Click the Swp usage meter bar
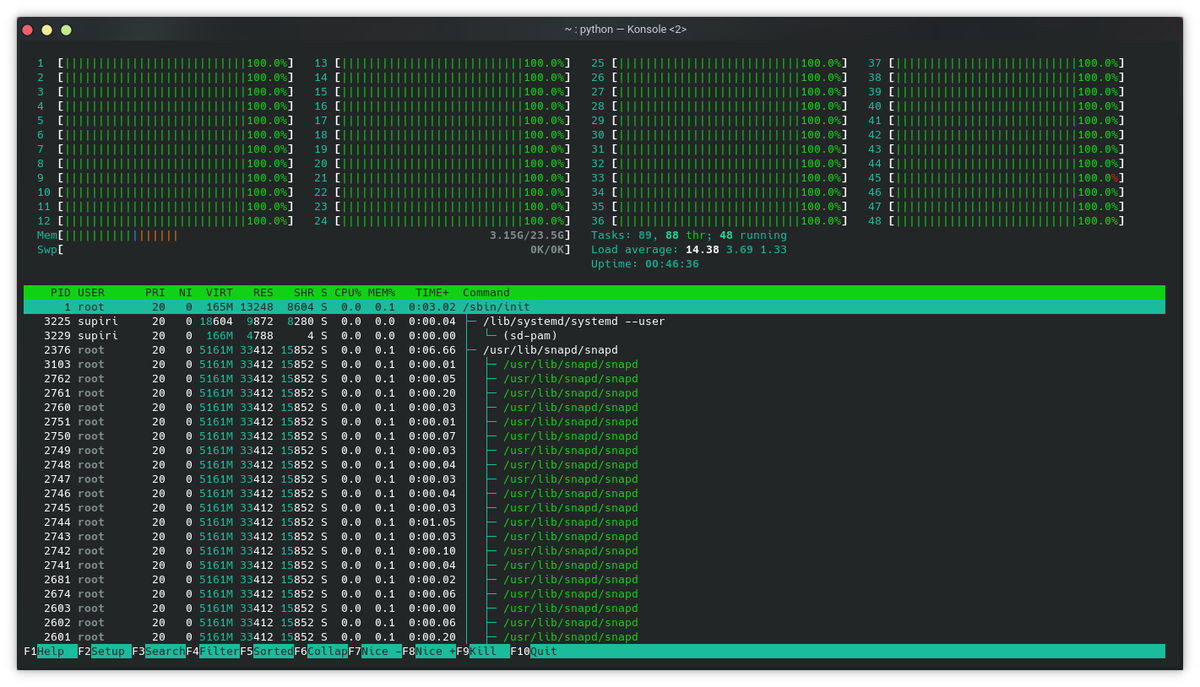 coord(304,250)
